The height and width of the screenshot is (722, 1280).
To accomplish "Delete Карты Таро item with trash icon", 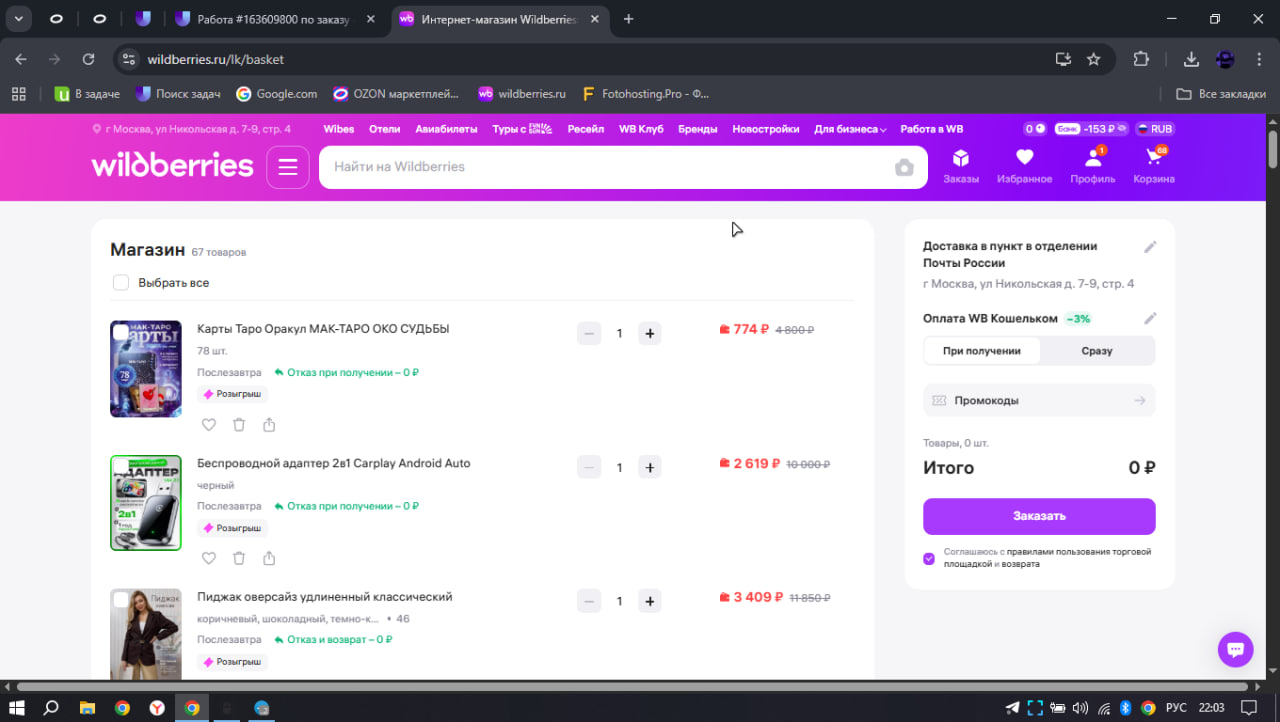I will click(239, 425).
